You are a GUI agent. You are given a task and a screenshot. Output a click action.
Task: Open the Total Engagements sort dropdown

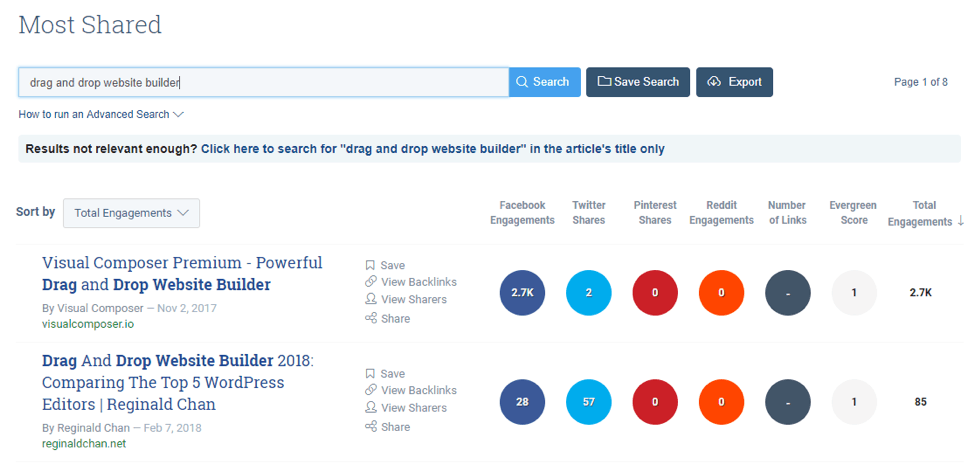click(x=131, y=213)
